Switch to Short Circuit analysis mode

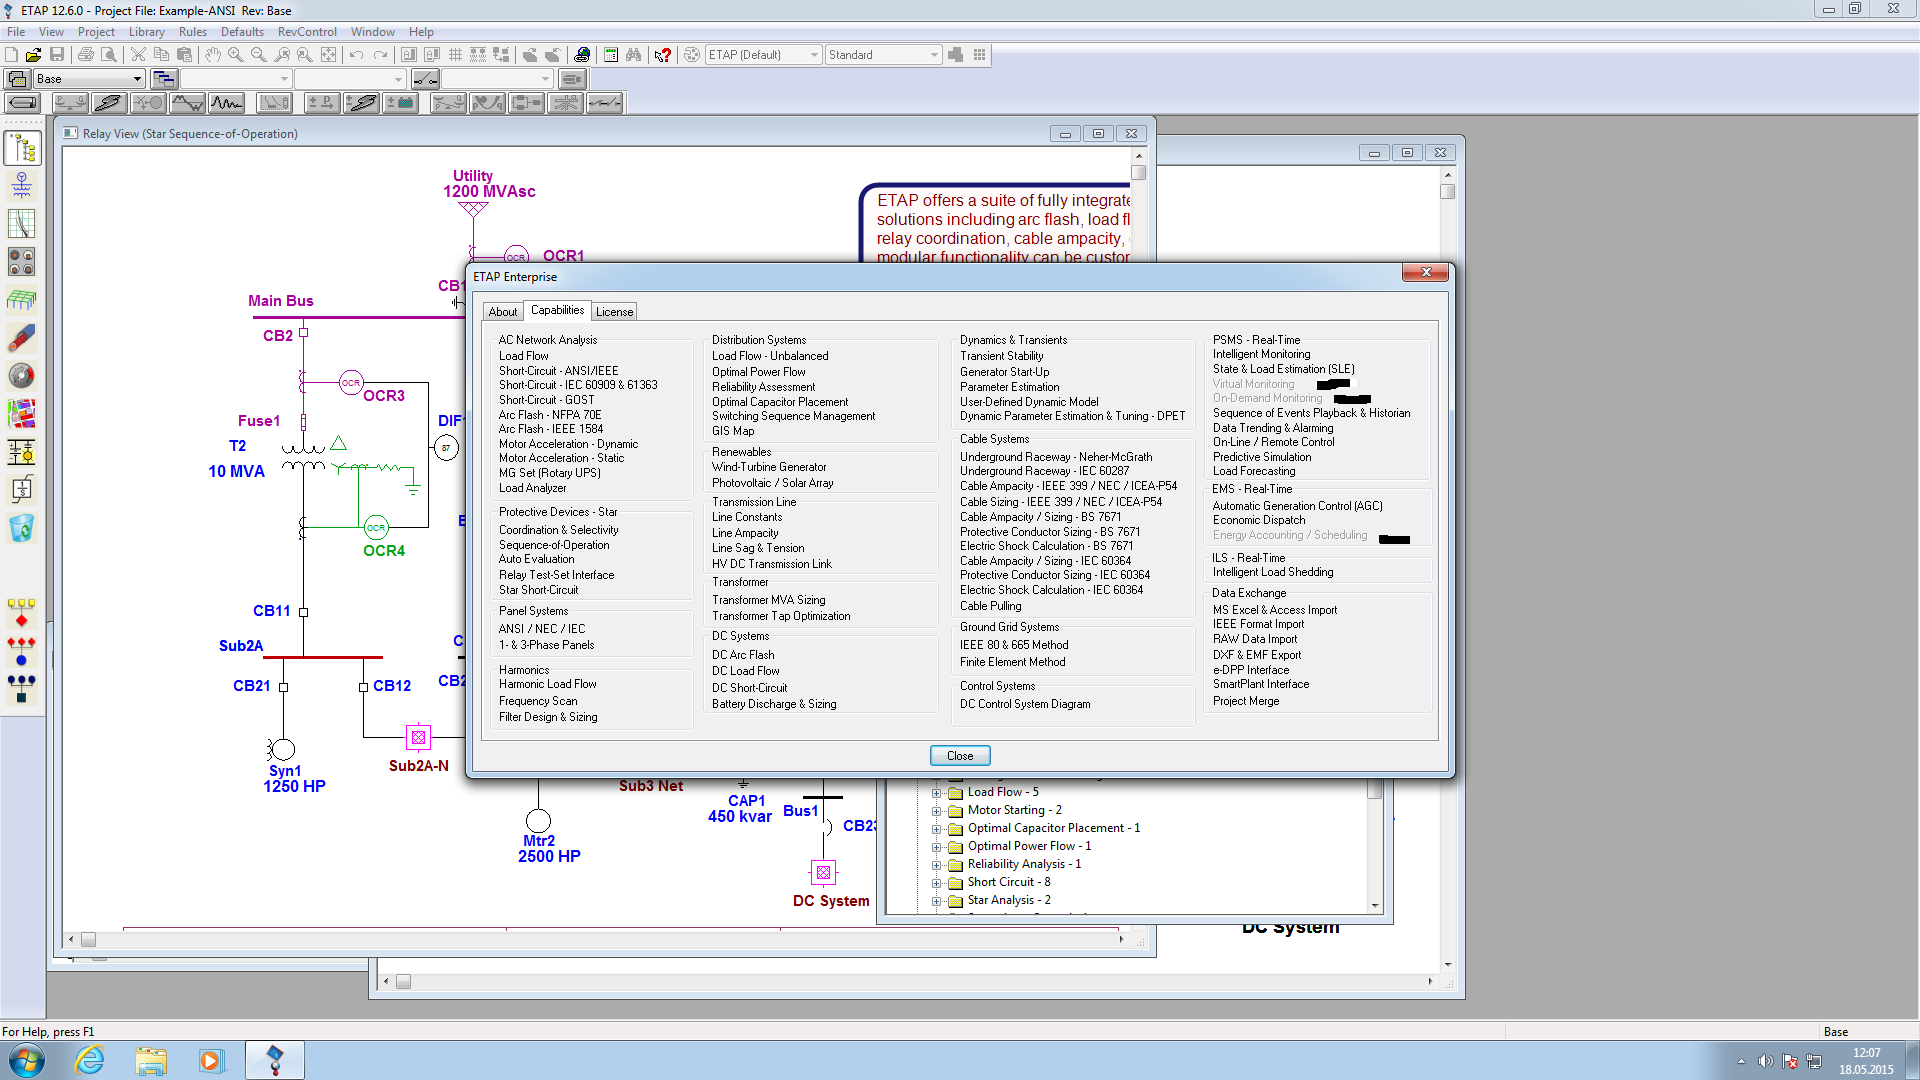click(x=109, y=102)
